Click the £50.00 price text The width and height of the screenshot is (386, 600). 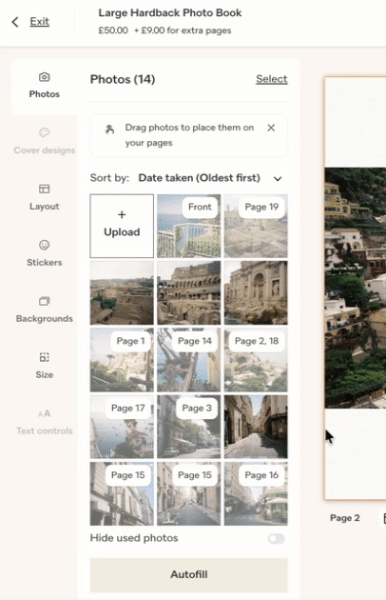pyautogui.click(x=113, y=30)
